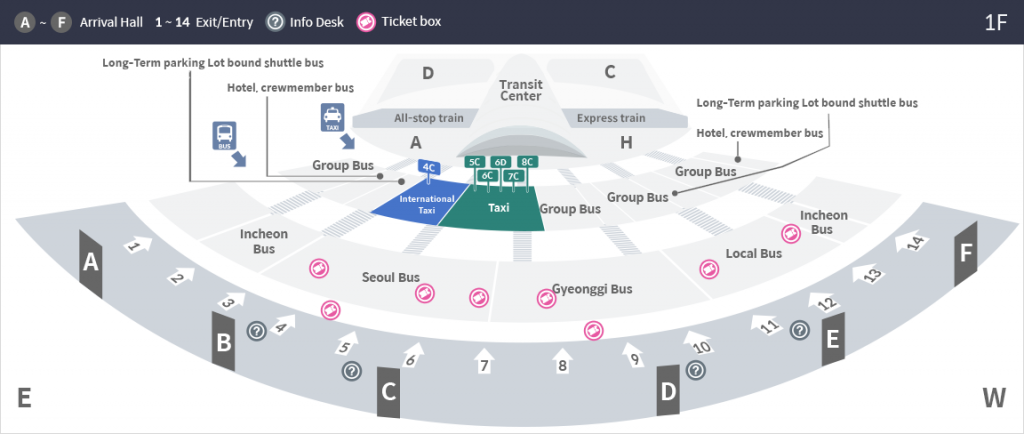Click the Transit Center label

(x=520, y=90)
